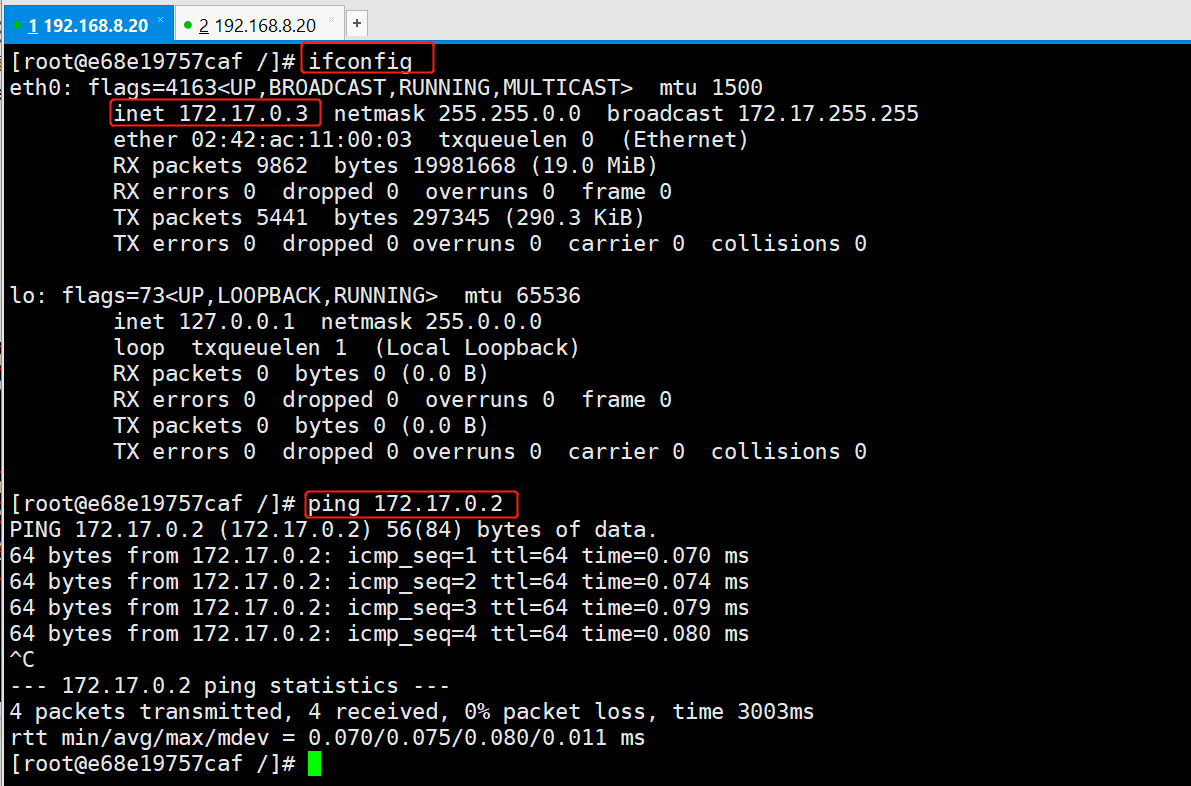The height and width of the screenshot is (786, 1191).
Task: Click the green status dot on tab 1
Action: 17,25
